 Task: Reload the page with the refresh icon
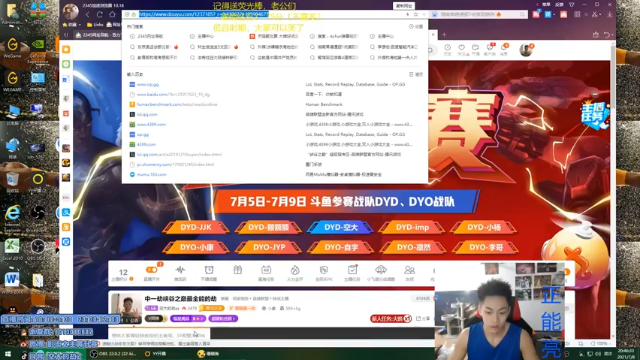pyautogui.click(x=100, y=14)
